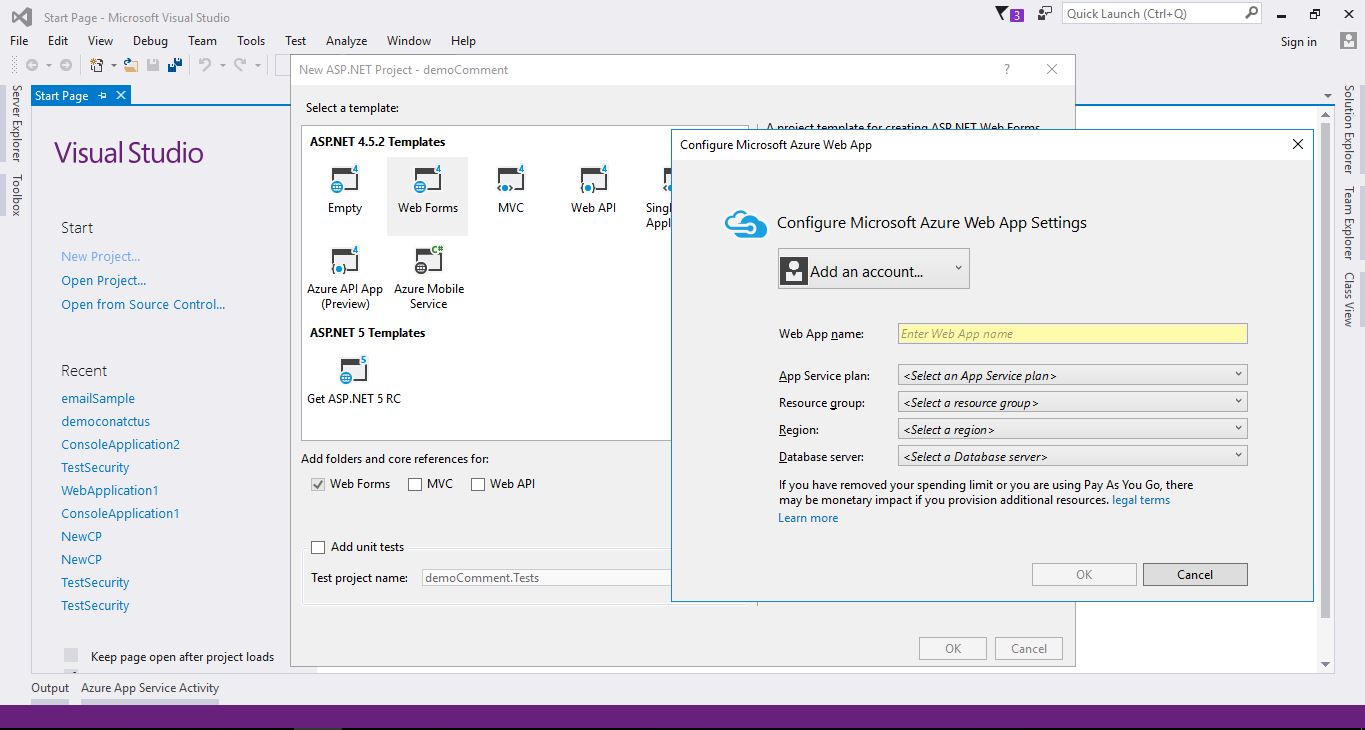Open the Analyze menu
Screen dimensions: 1365x730
pos(346,41)
